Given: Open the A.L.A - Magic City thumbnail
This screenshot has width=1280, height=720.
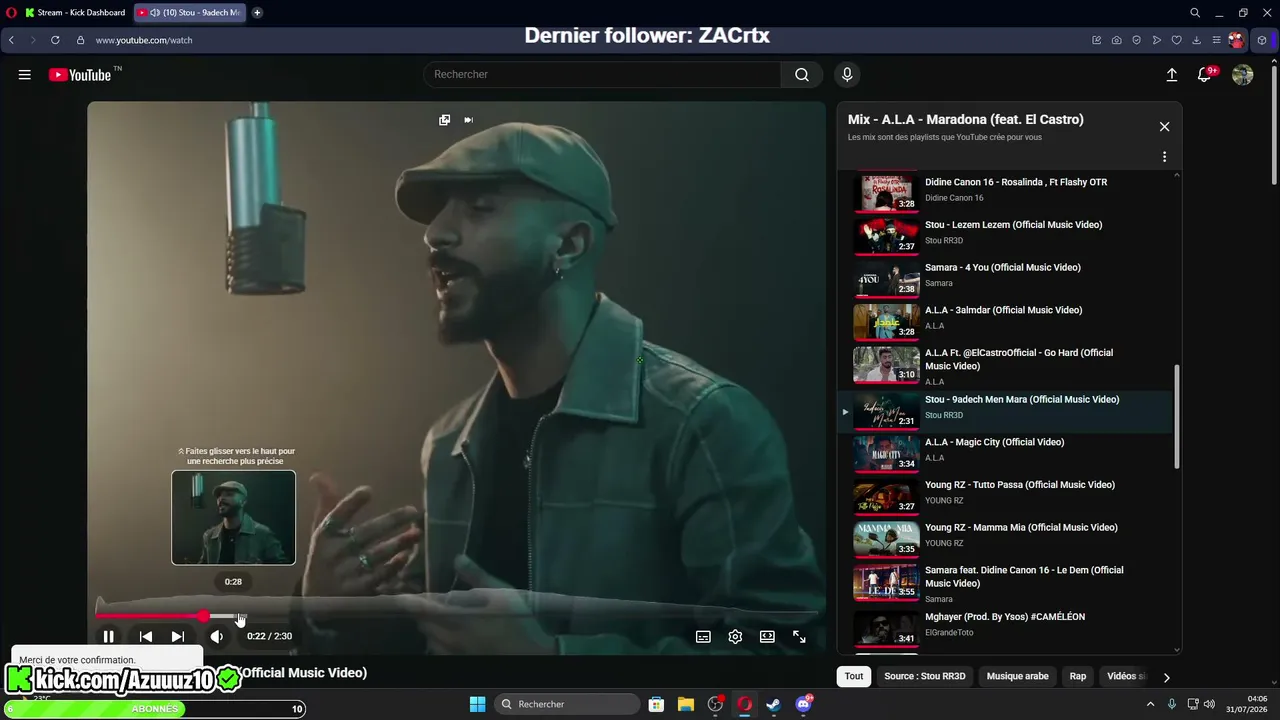Looking at the screenshot, I should pos(886,452).
